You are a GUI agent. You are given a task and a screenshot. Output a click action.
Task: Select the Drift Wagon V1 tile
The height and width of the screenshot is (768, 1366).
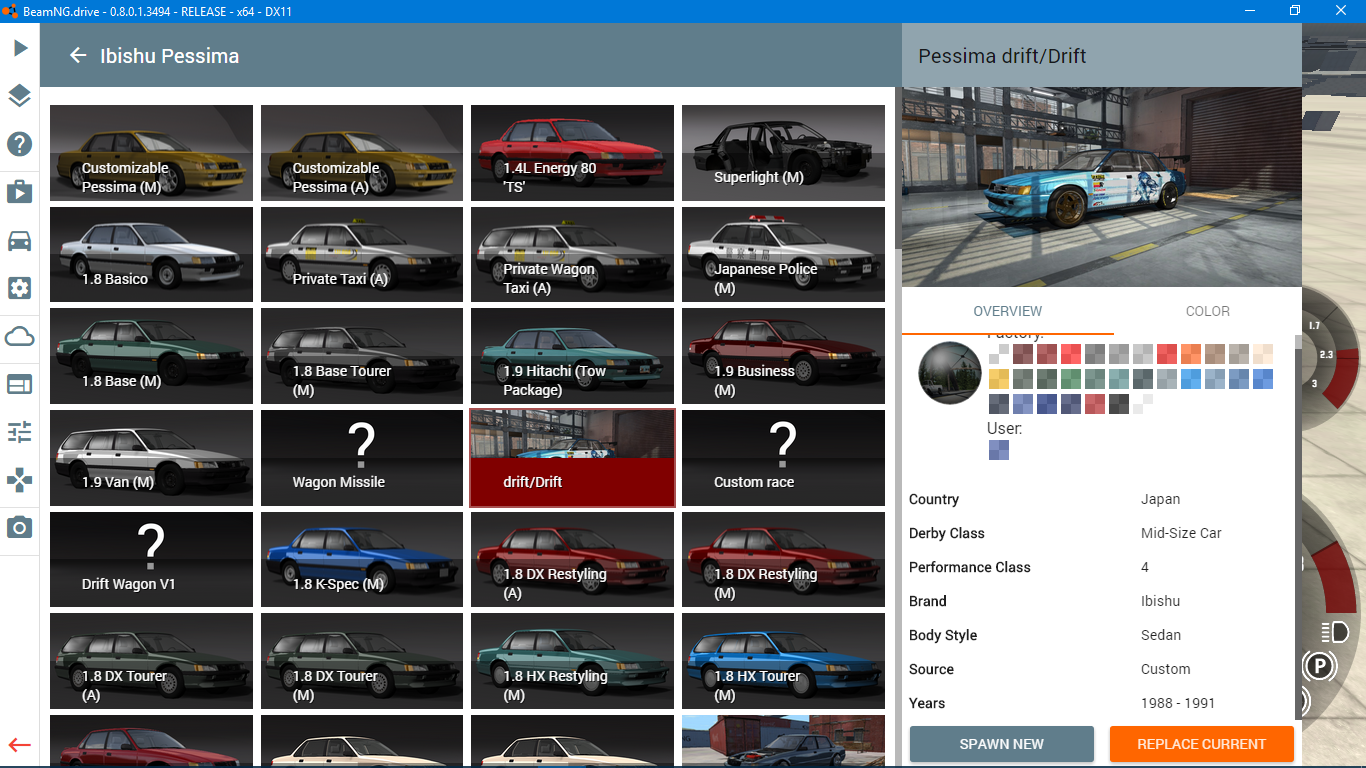click(x=151, y=560)
